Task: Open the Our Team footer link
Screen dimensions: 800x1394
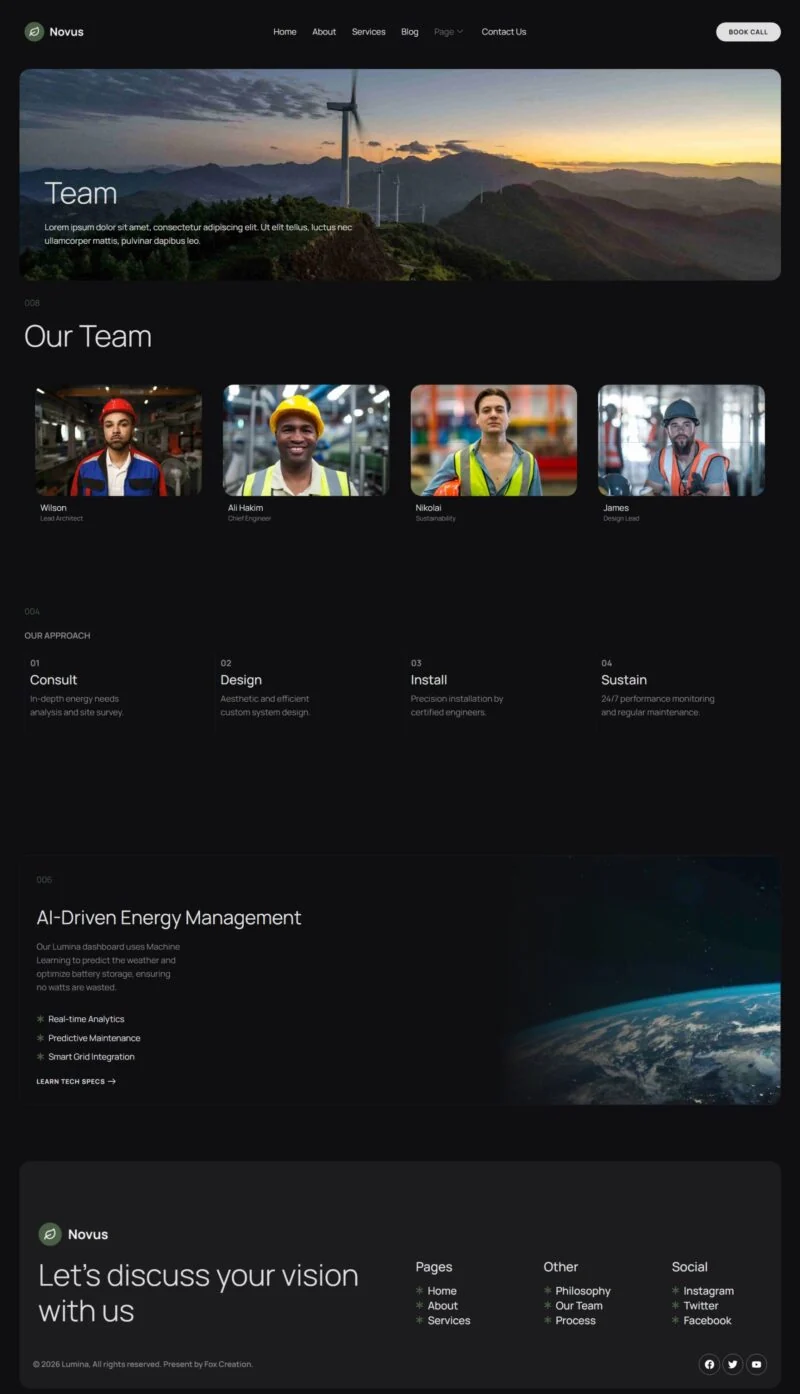Action: tap(579, 1306)
